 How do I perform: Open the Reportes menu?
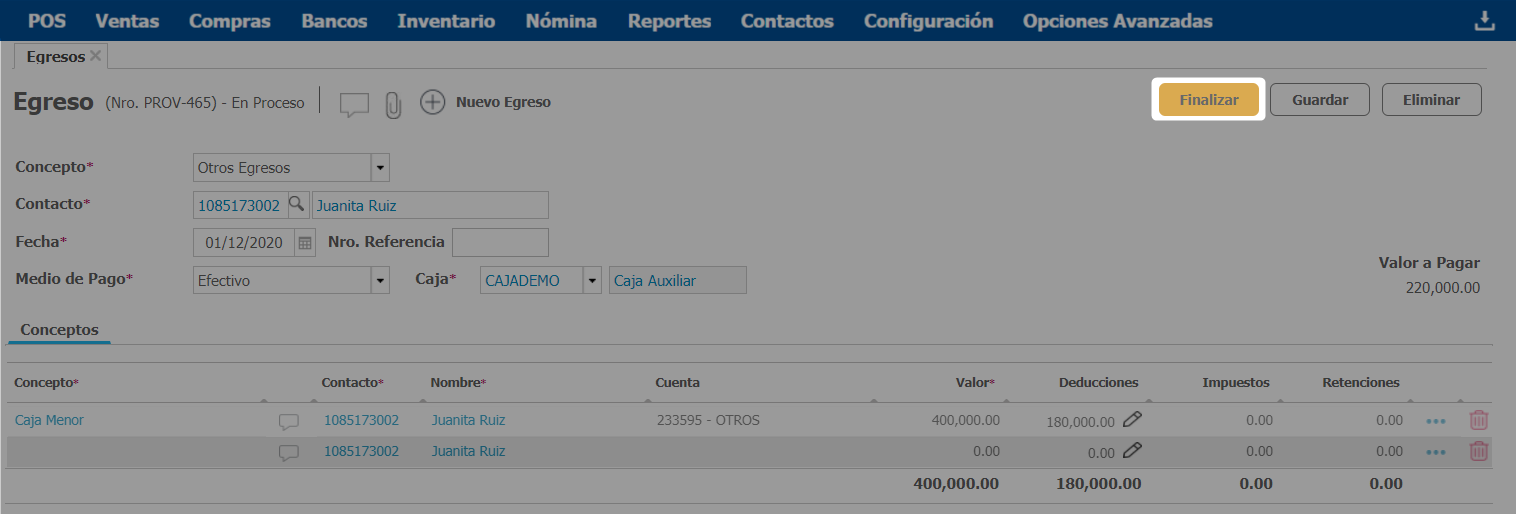[669, 21]
